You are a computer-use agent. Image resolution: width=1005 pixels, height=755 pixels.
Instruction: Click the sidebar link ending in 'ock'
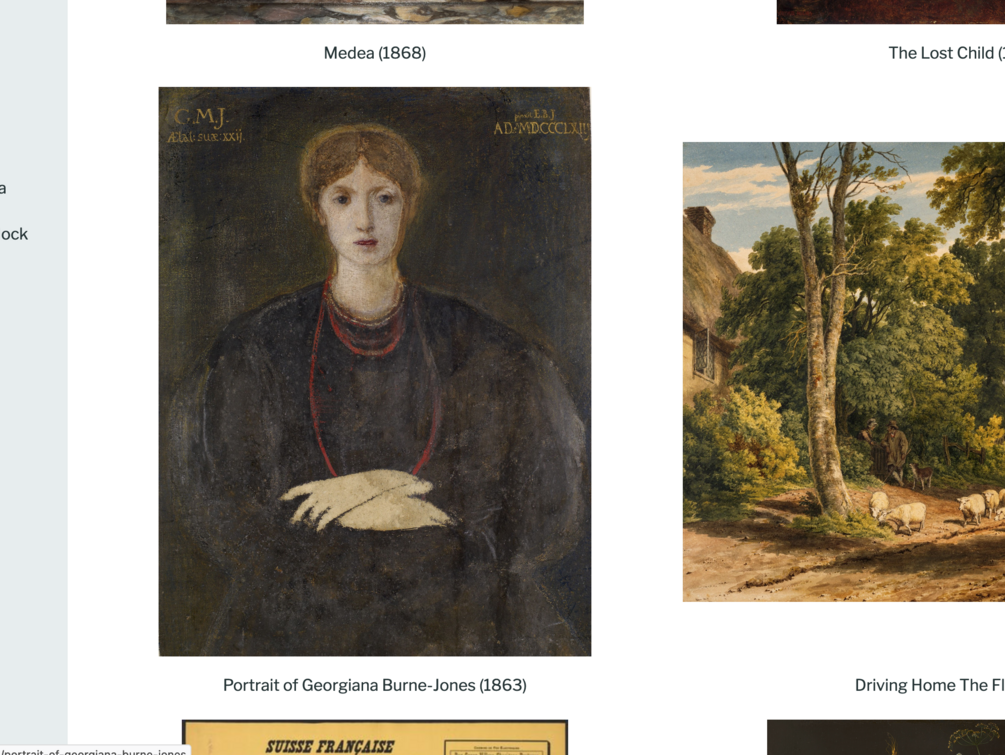click(14, 234)
